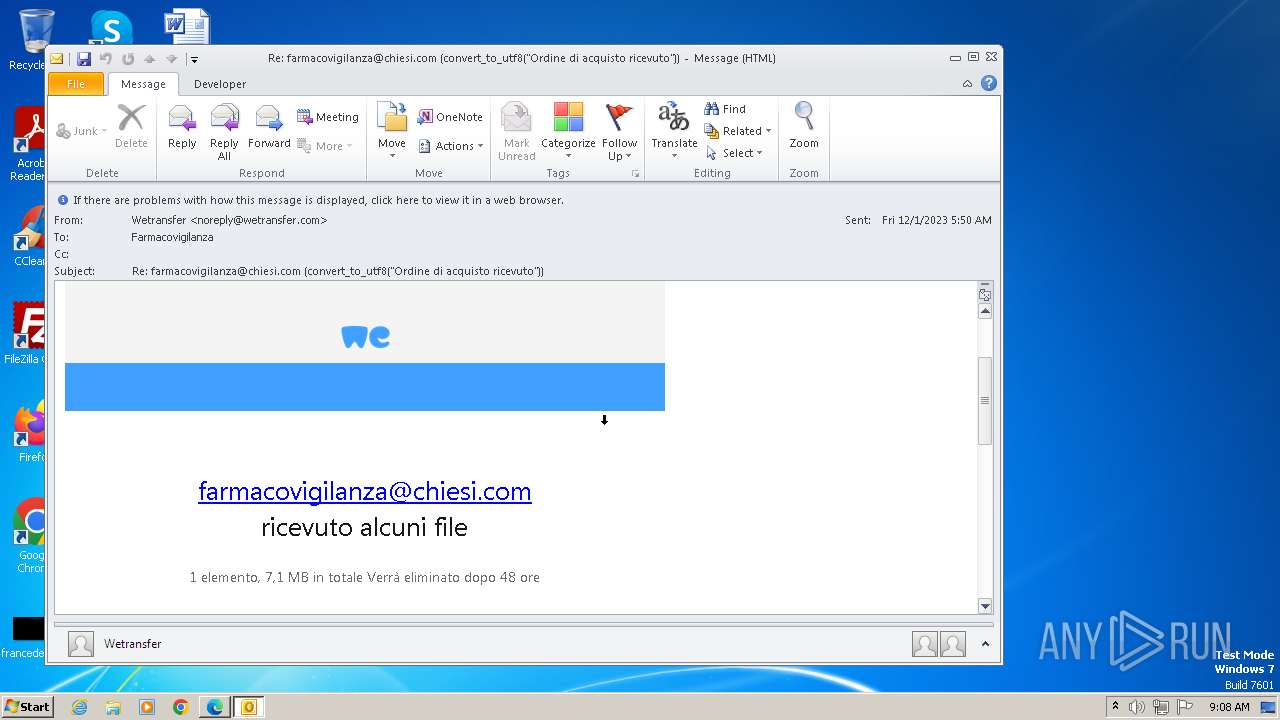Viewport: 1280px width, 720px height.
Task: Open Internet Explorer from the taskbar
Action: [79, 707]
